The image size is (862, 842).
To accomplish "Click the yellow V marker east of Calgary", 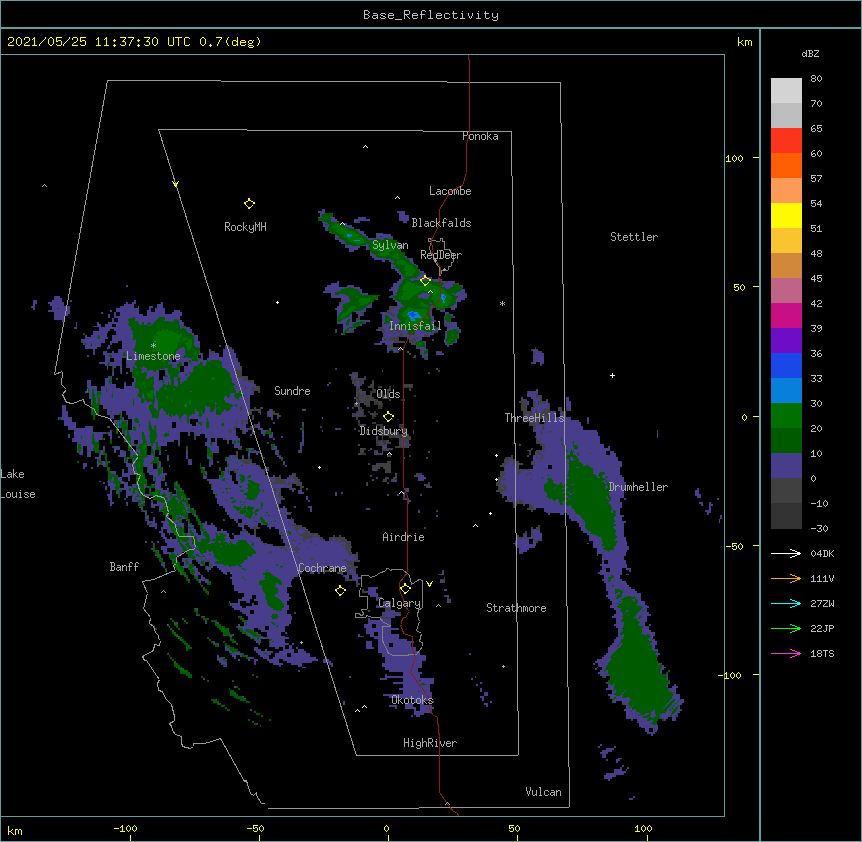I will [x=429, y=584].
